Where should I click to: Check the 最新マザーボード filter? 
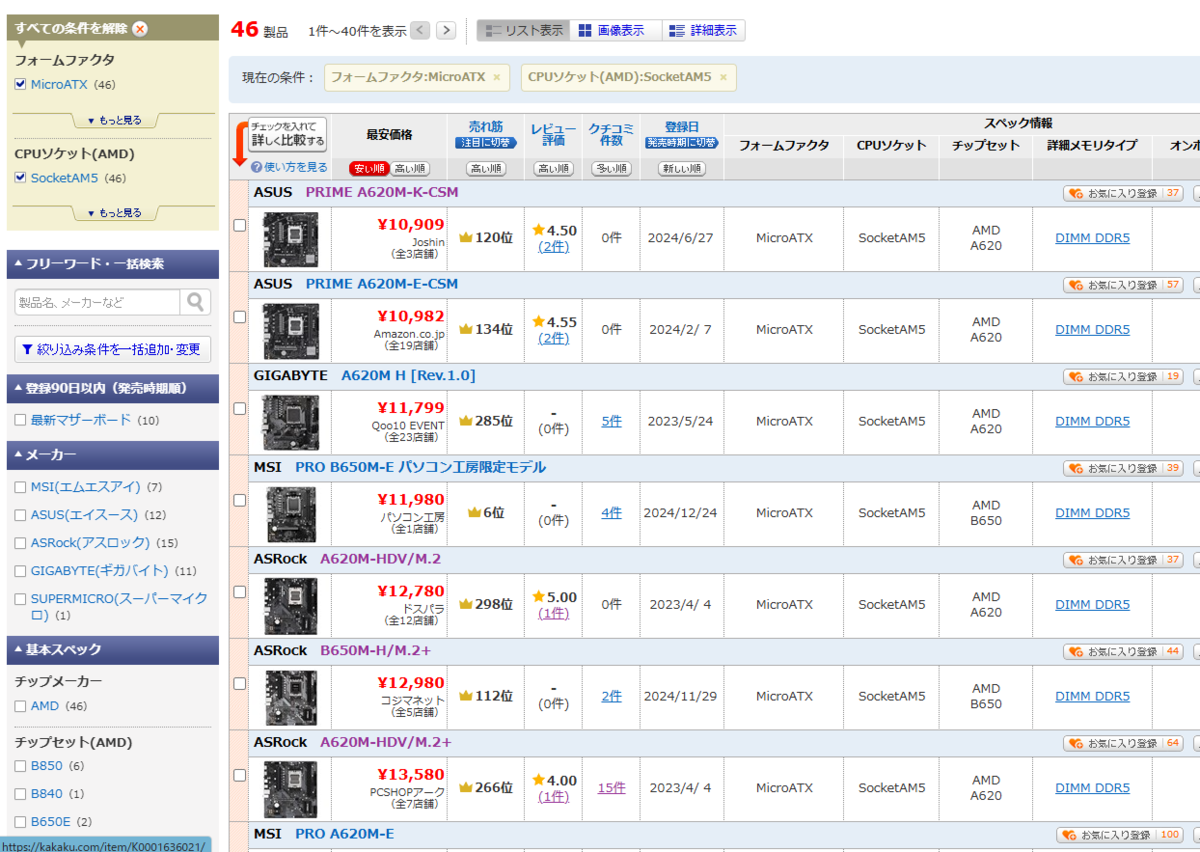pos(20,420)
